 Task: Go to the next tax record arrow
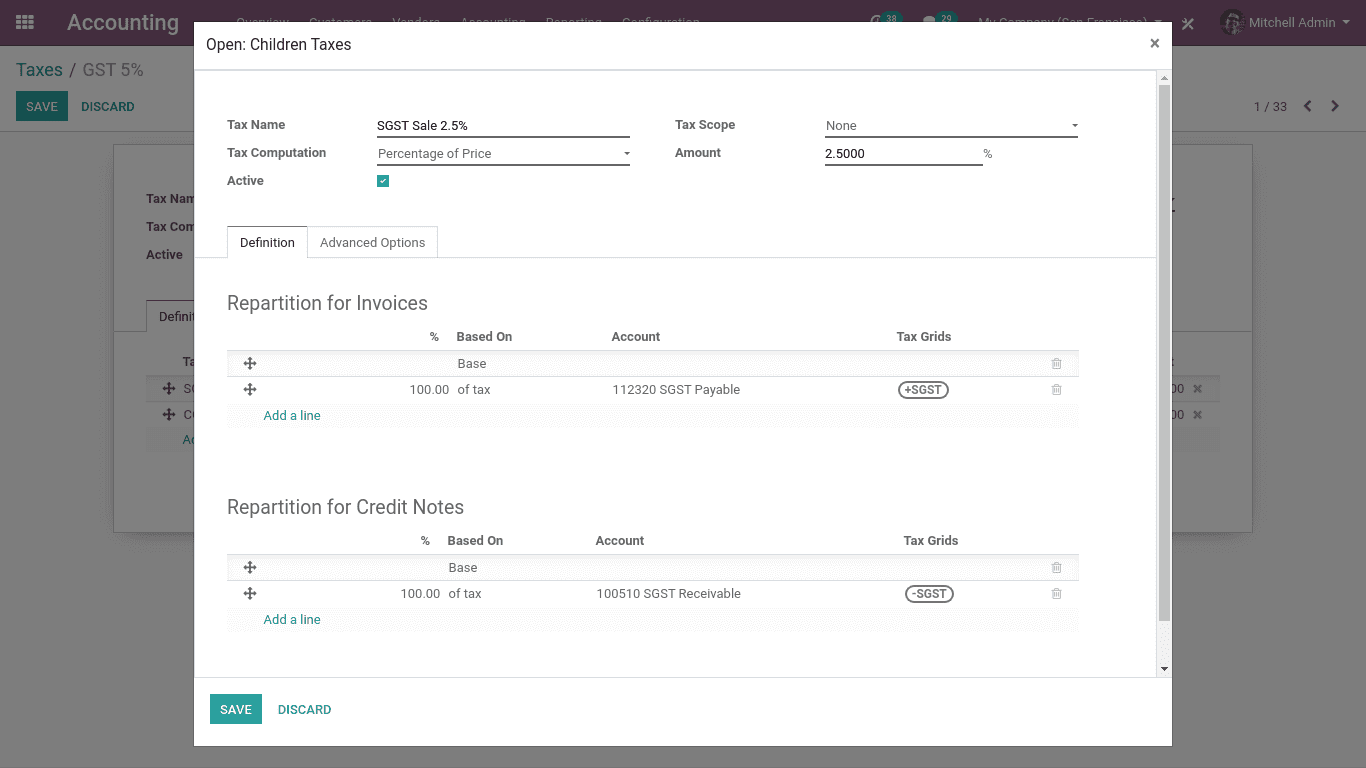click(x=1334, y=106)
